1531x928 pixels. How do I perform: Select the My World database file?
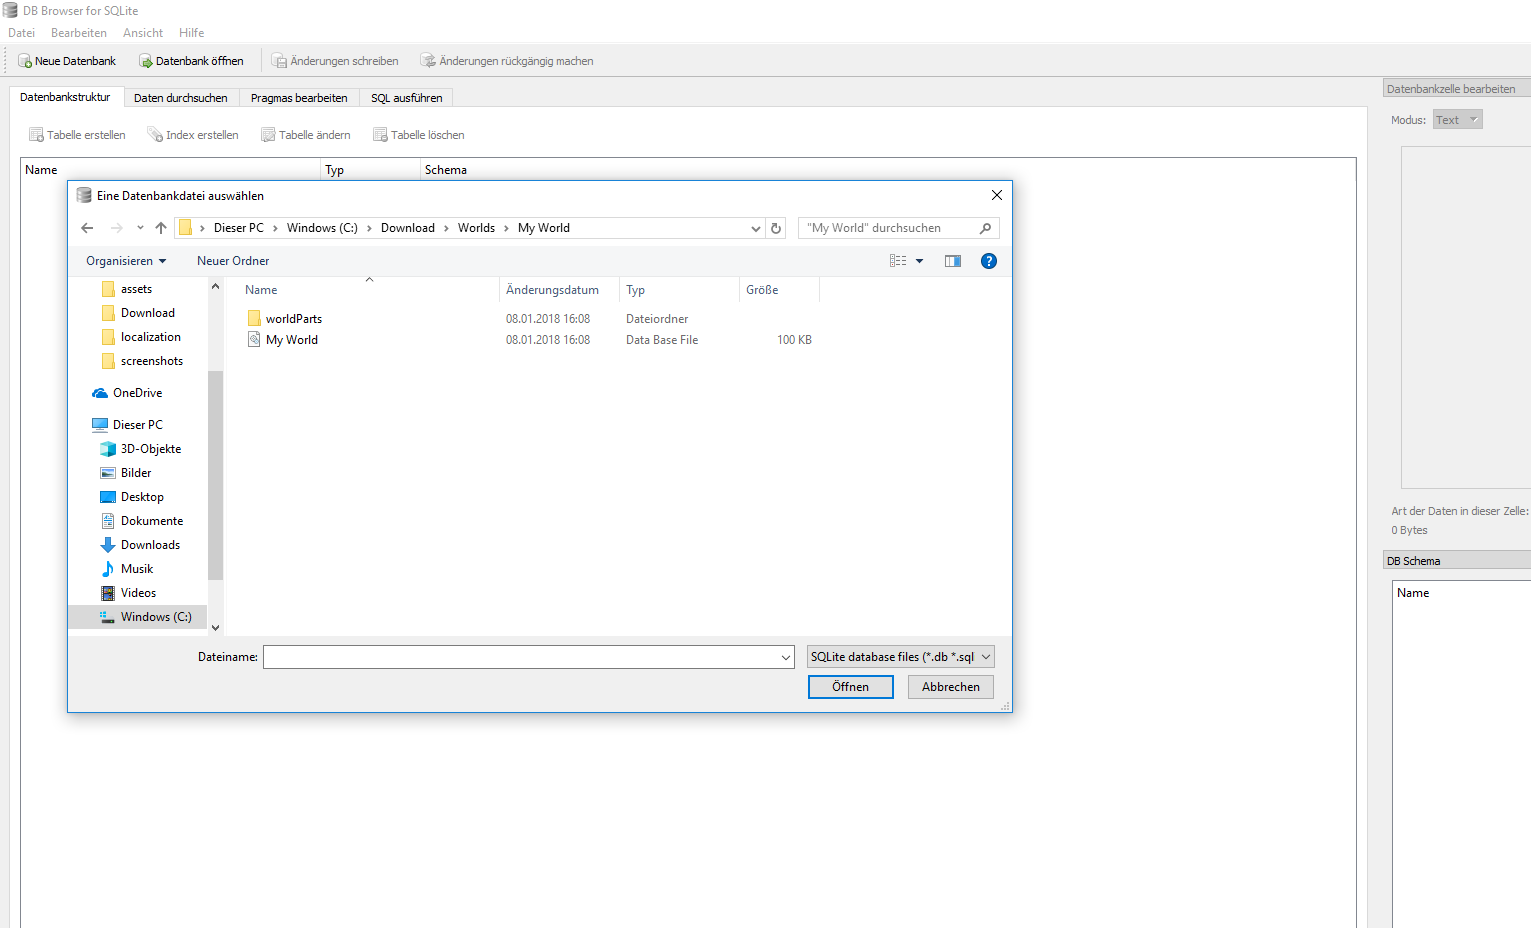pos(291,340)
